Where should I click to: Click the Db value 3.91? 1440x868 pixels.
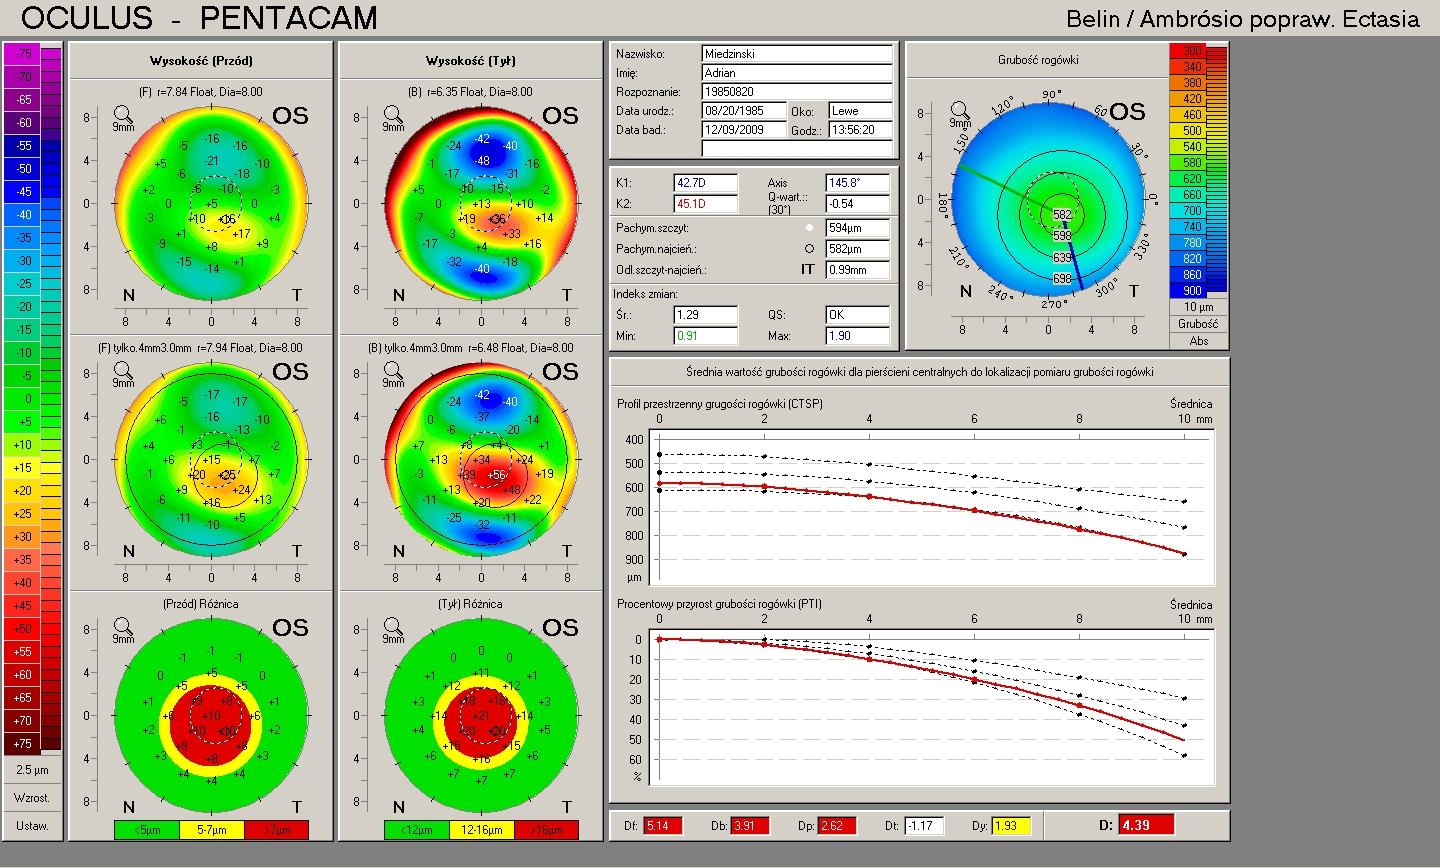750,826
